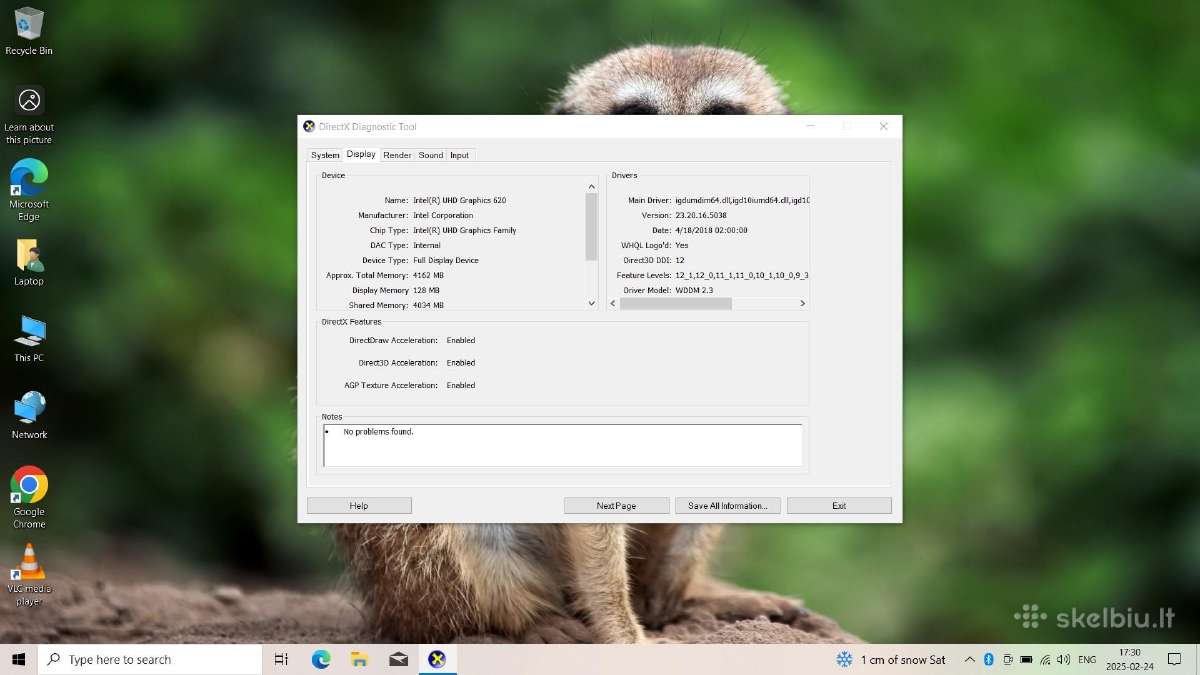Open the Windows Start menu

(18, 659)
